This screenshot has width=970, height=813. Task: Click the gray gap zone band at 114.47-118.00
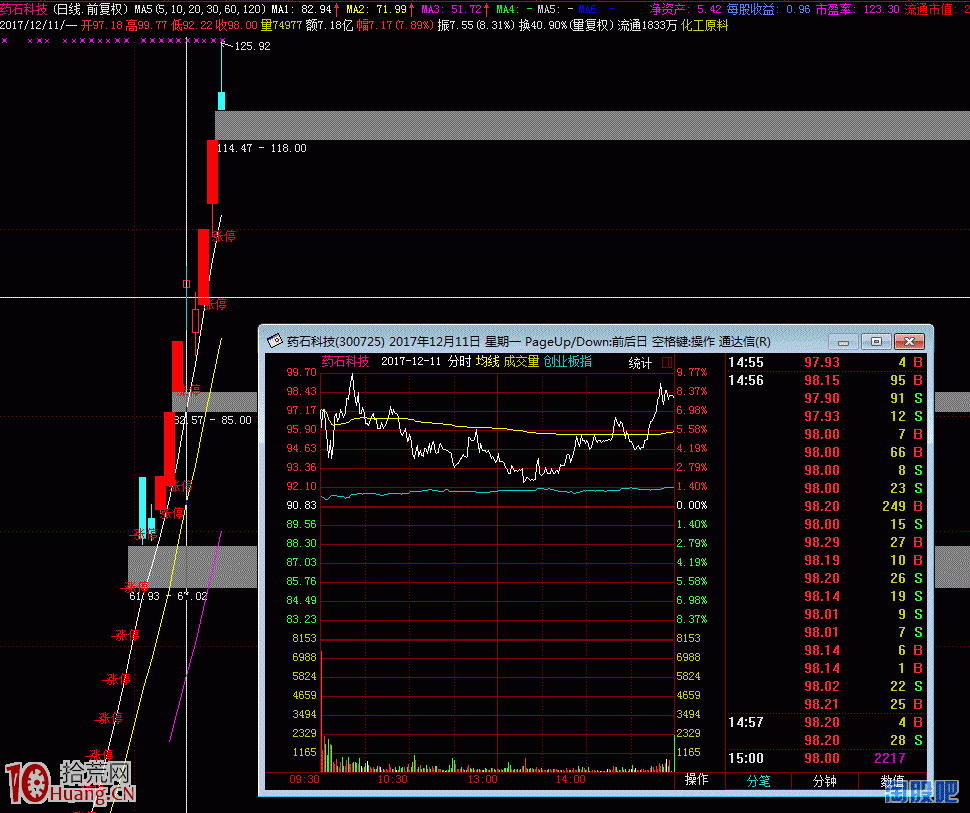point(592,126)
